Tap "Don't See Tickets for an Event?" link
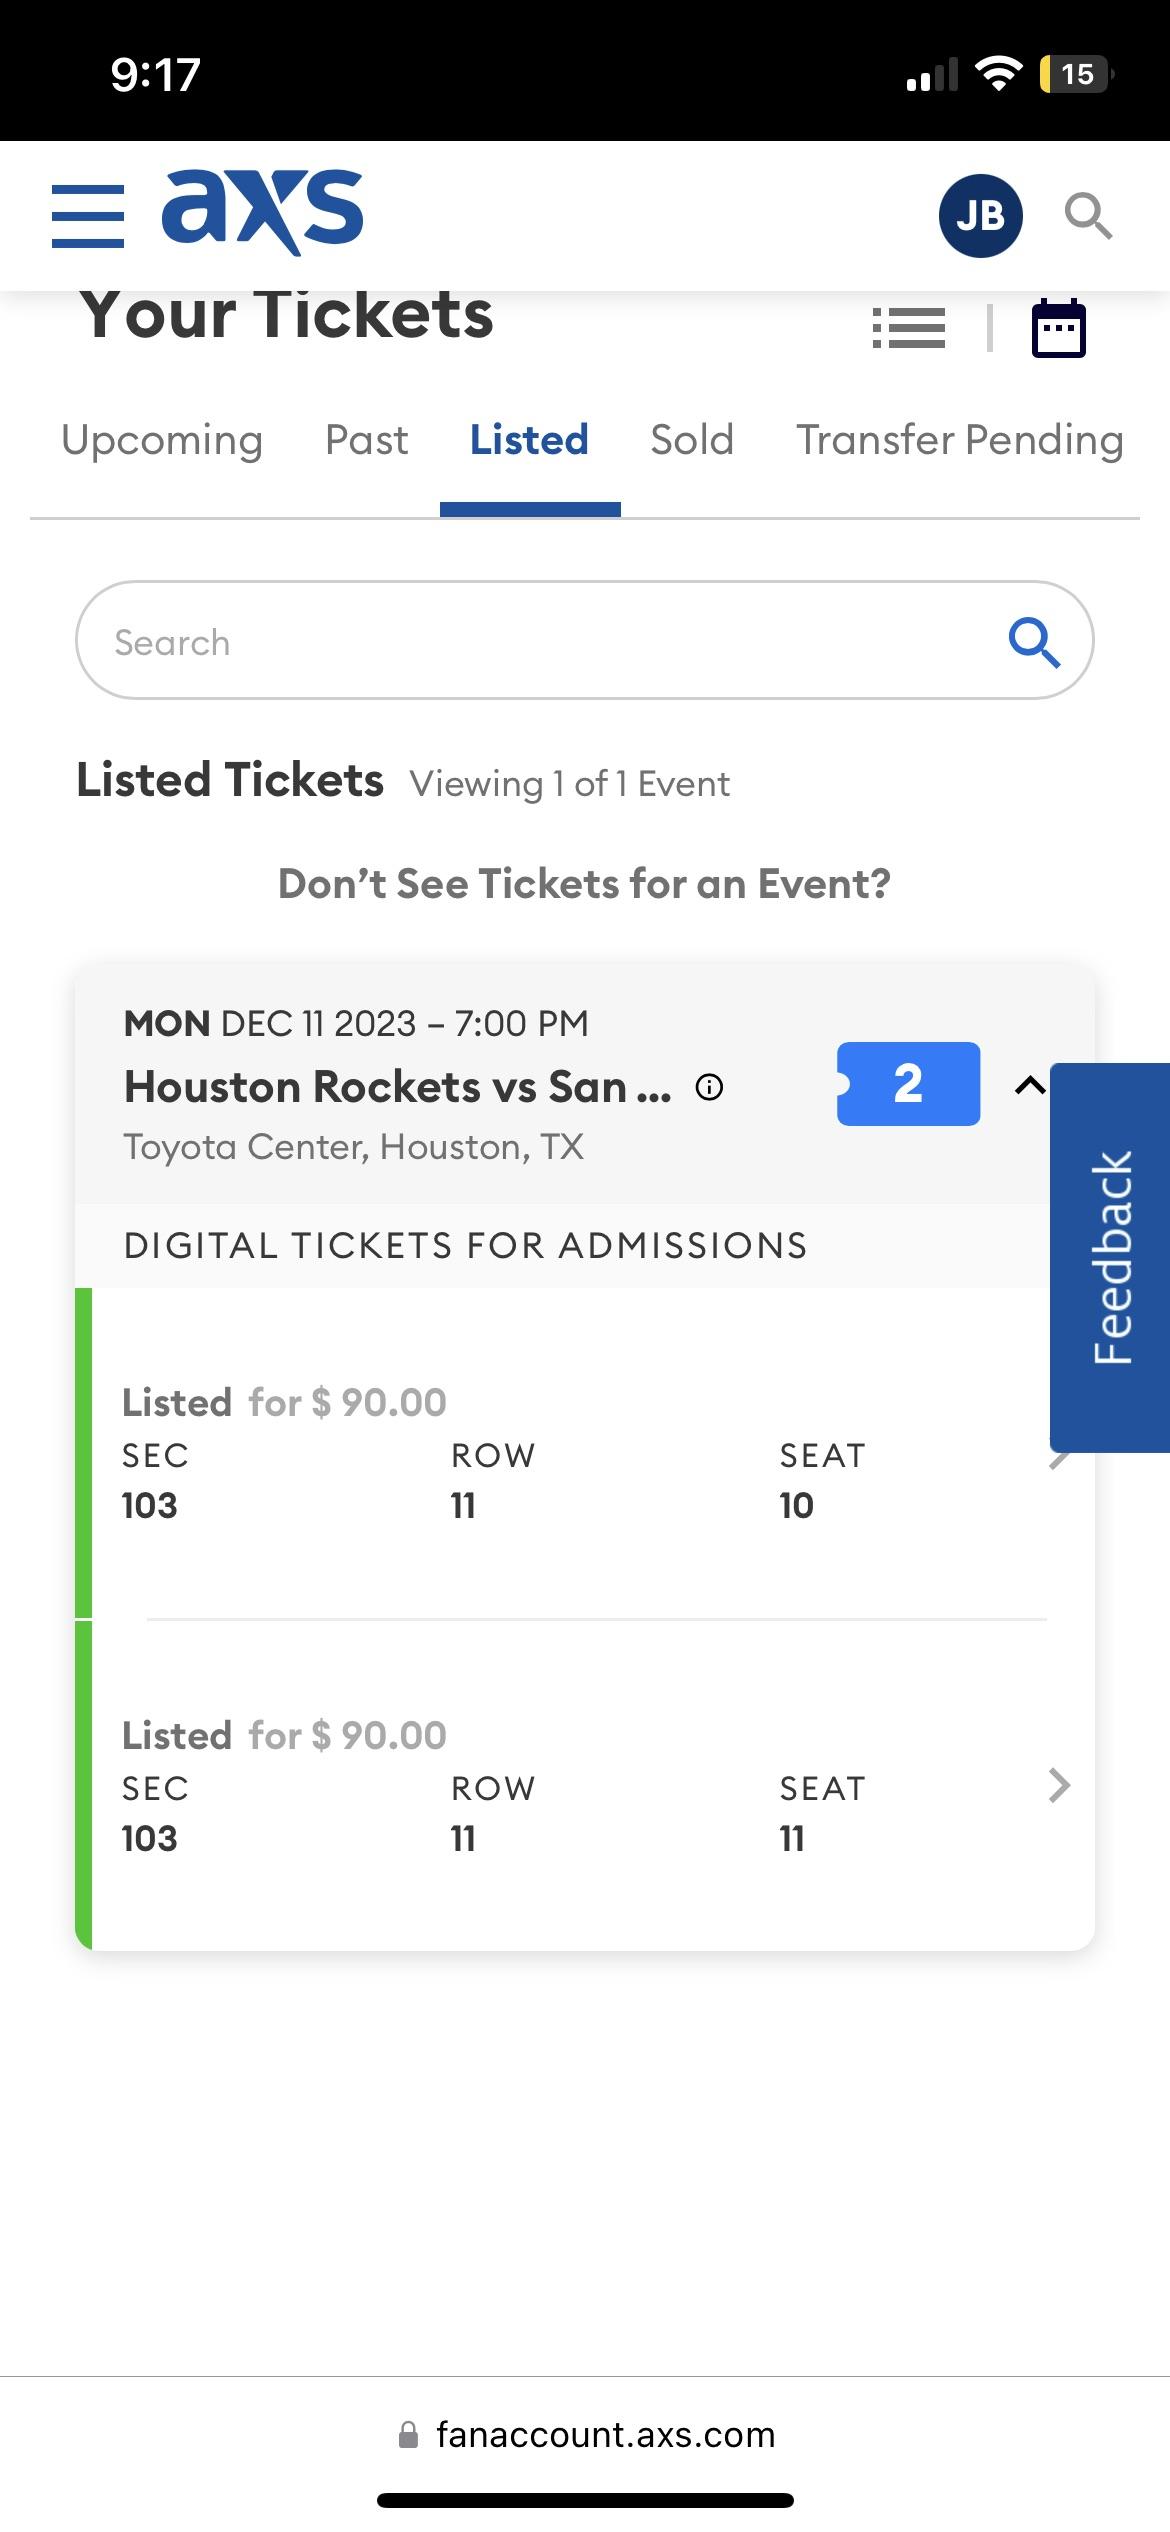The image size is (1170, 2532). [x=584, y=884]
